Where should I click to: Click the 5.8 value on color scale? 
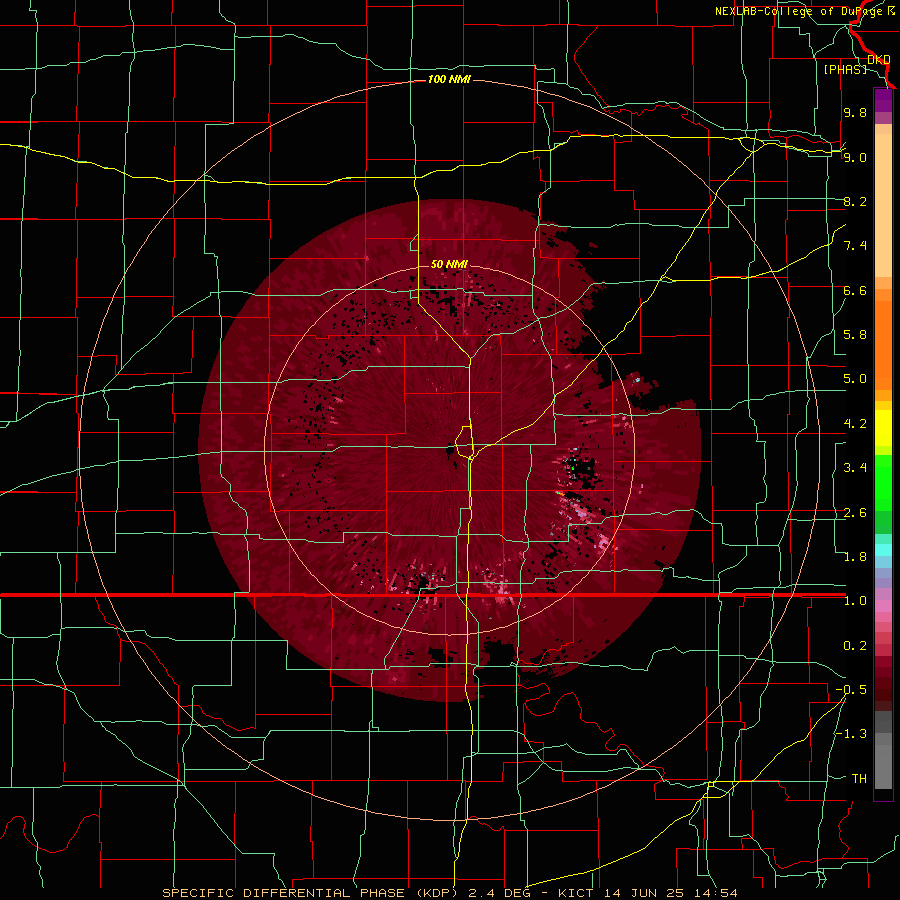point(855,335)
